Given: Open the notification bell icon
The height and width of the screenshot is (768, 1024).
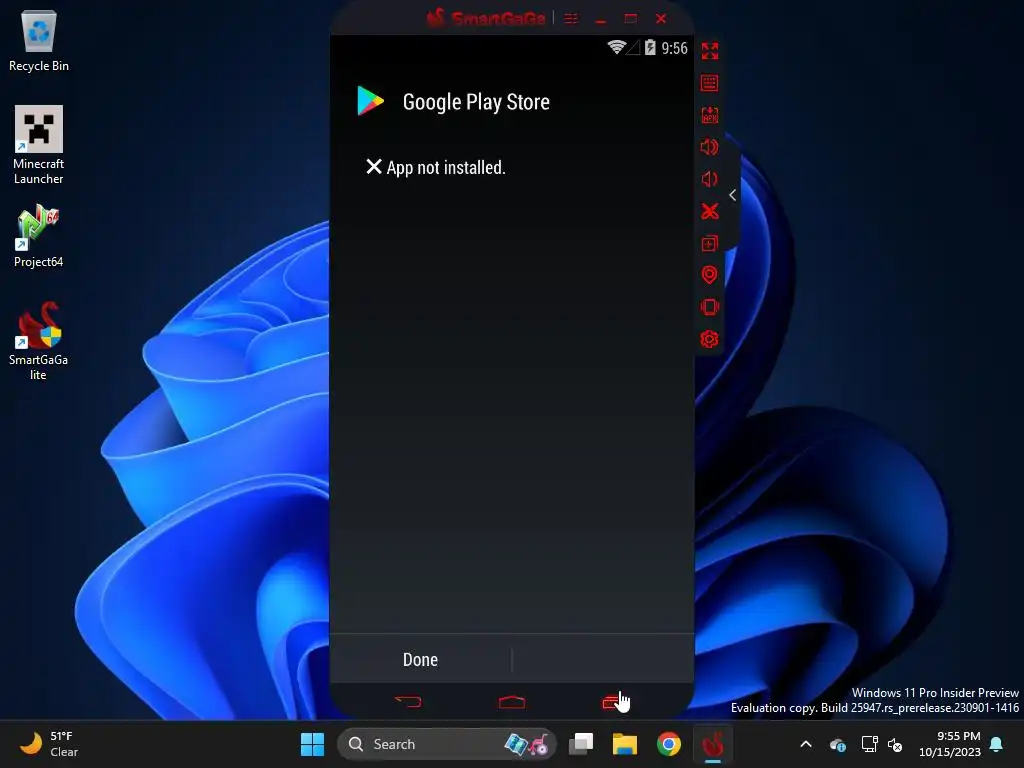Looking at the screenshot, I should [x=997, y=744].
